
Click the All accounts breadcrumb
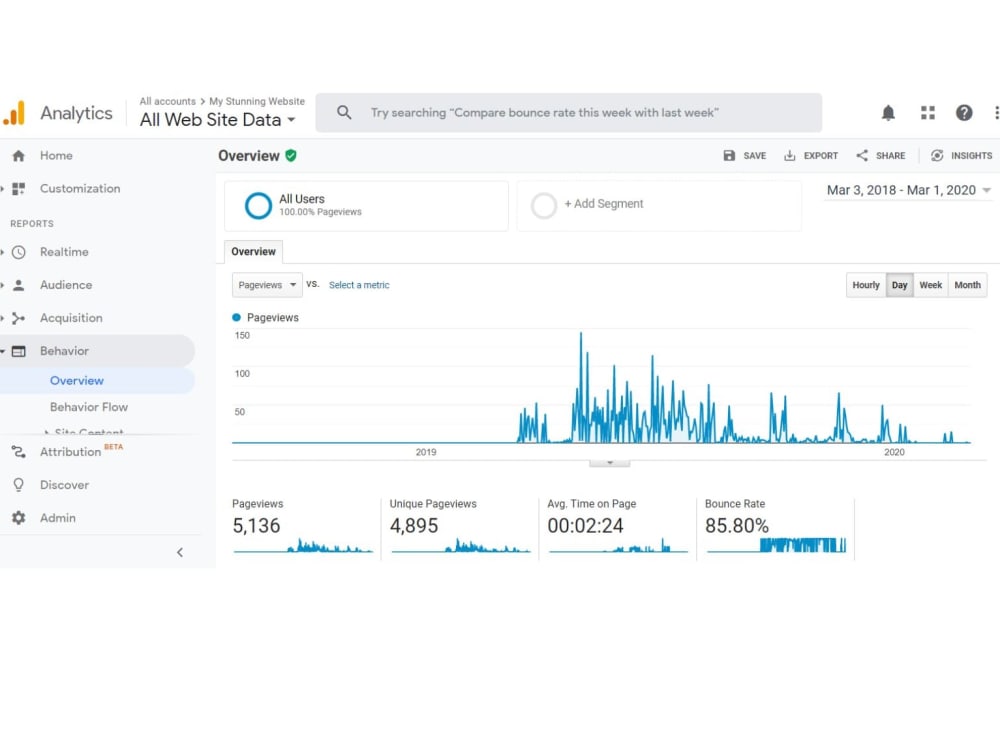(168, 101)
